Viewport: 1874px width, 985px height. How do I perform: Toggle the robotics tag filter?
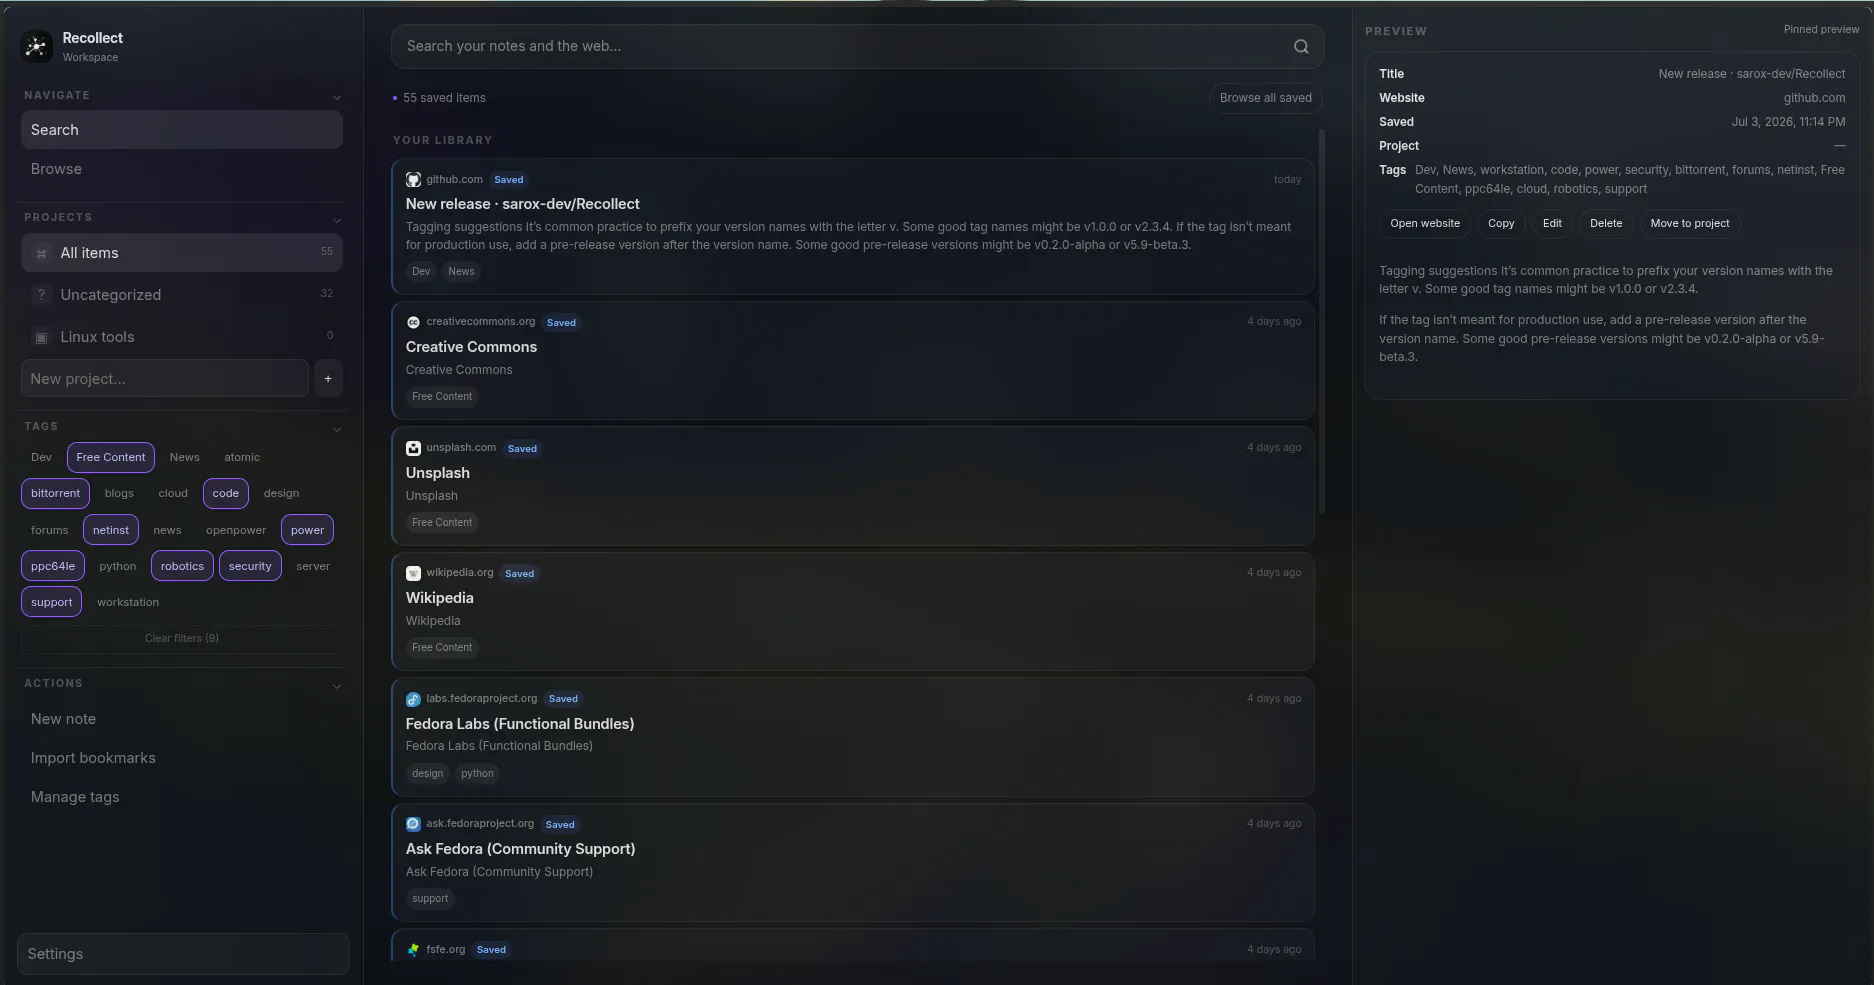(182, 566)
